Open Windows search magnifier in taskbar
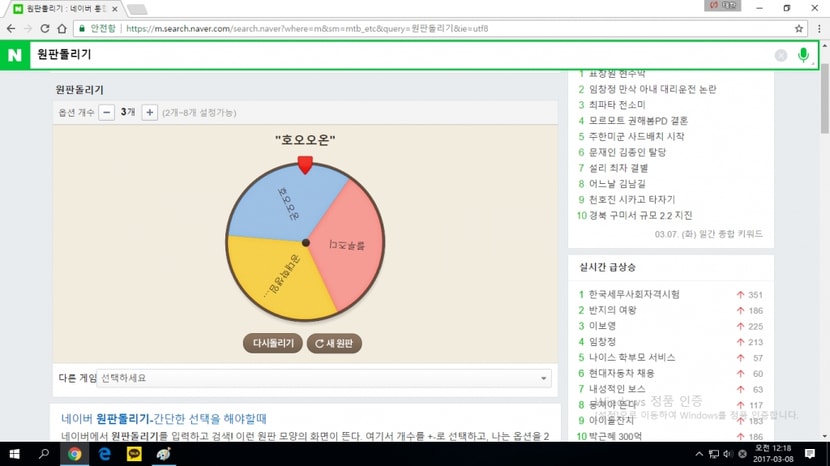The image size is (830, 466). (x=44, y=454)
